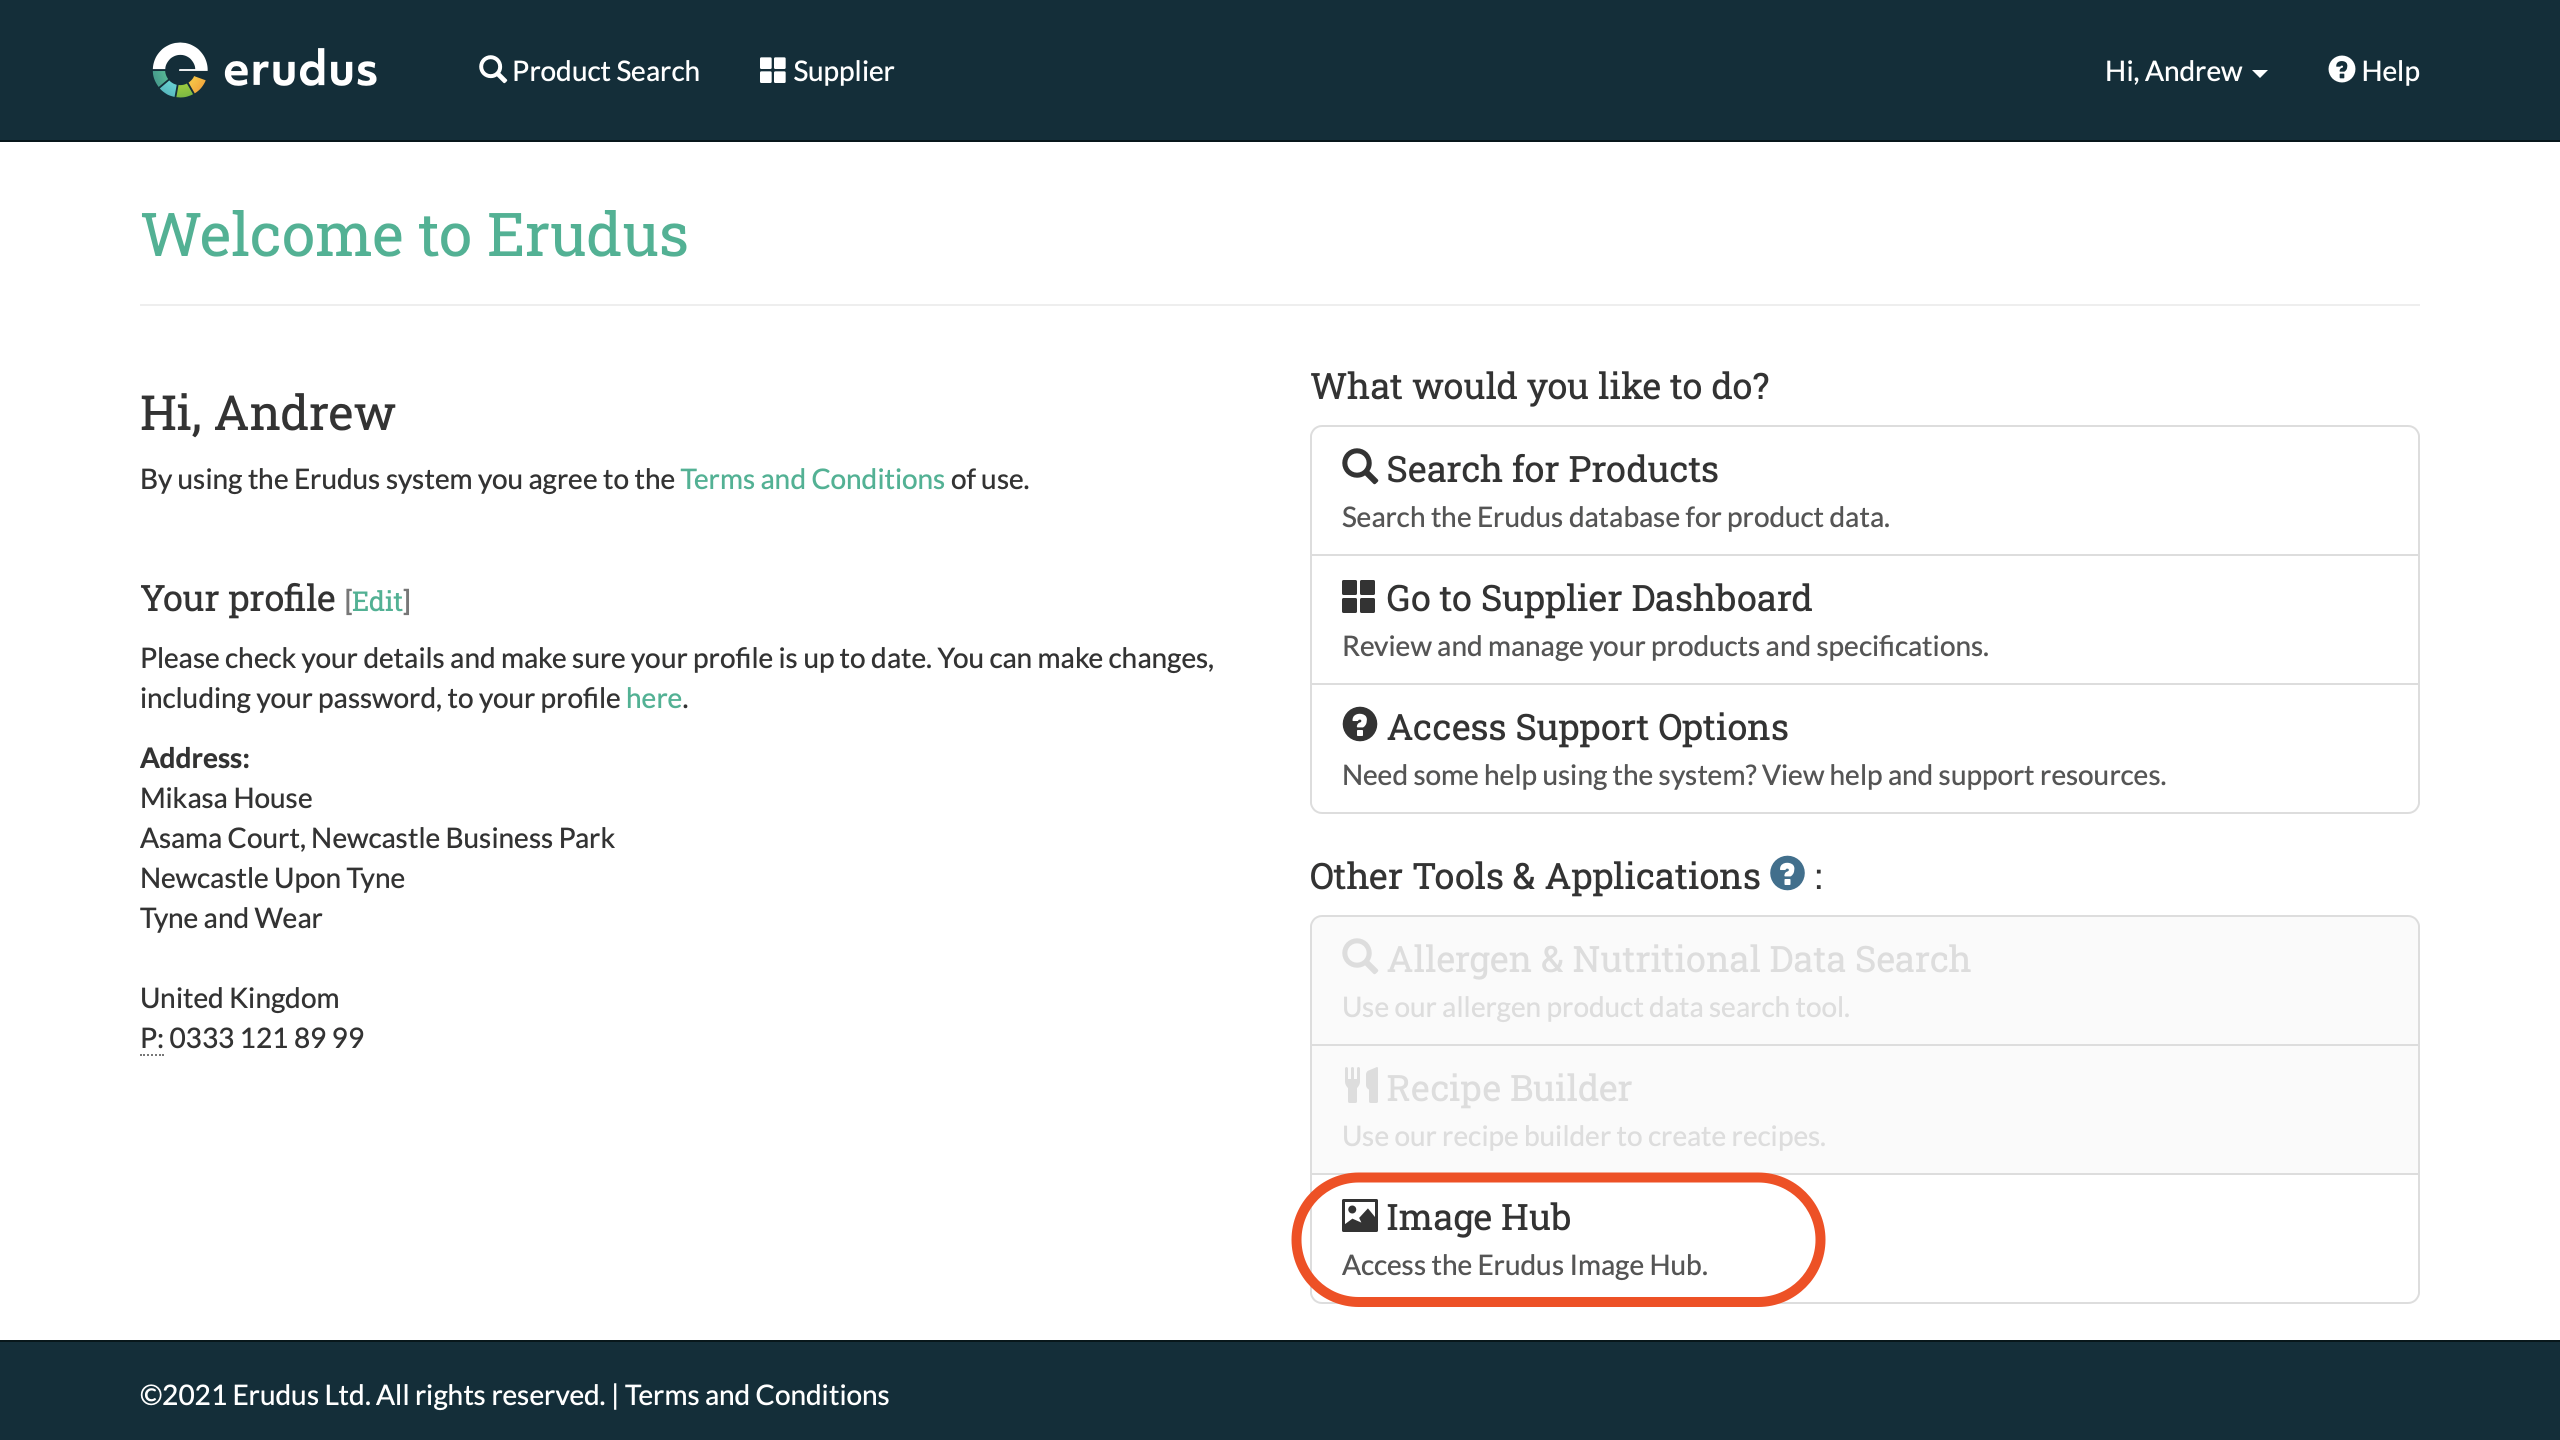Click the search icon in Search for Products card
Viewport: 2560px width, 1440px height.
(1359, 467)
